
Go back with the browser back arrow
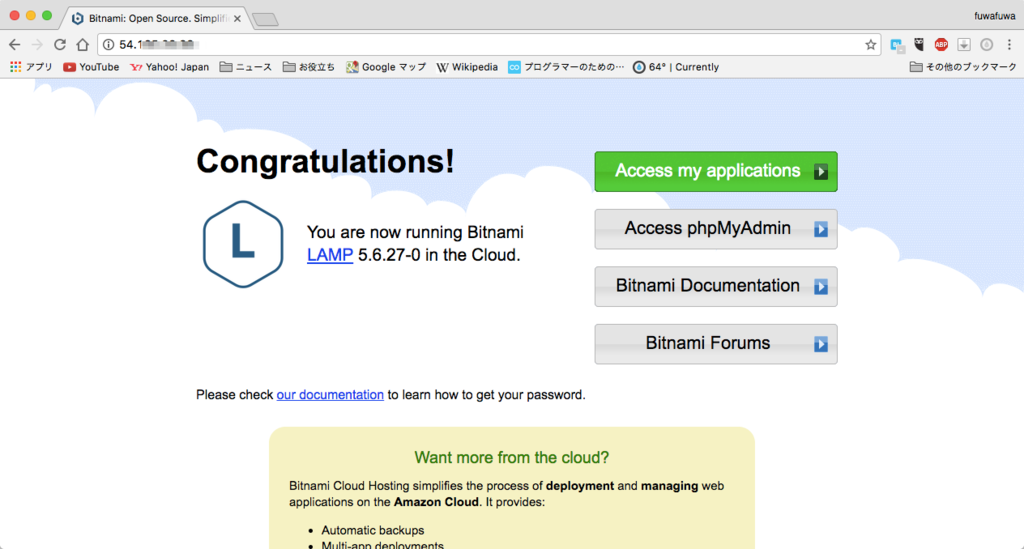(x=14, y=44)
